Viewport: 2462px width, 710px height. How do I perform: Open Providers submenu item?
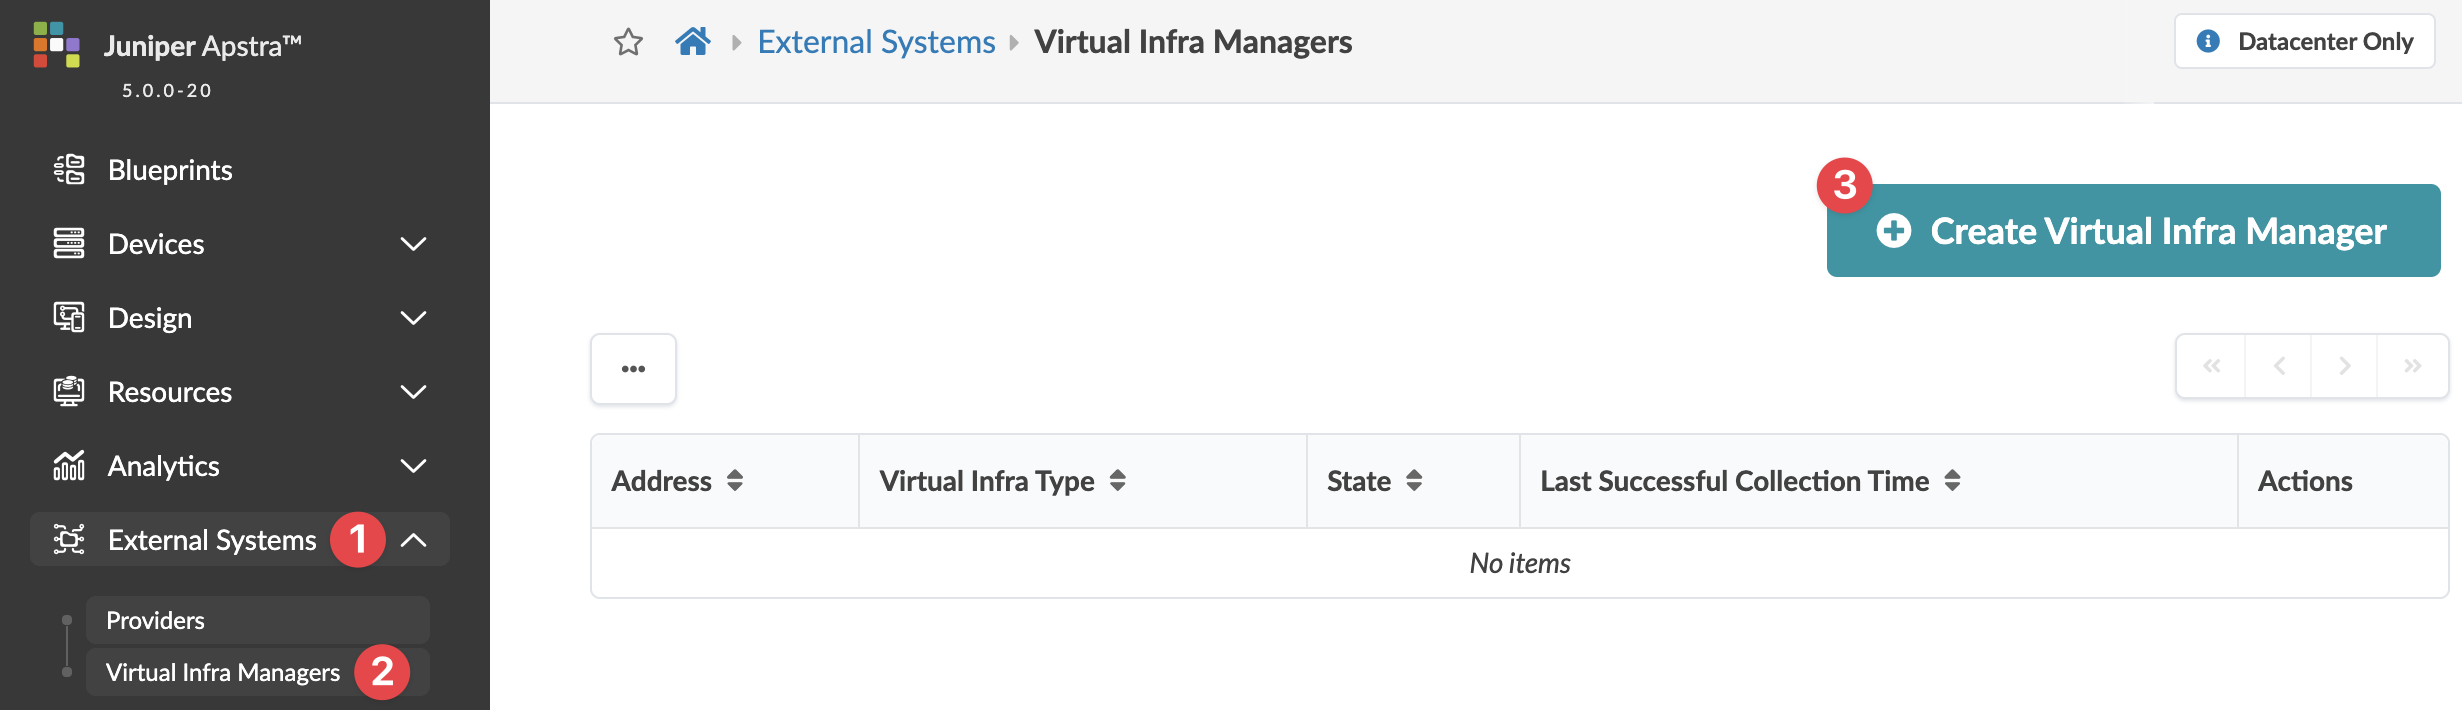point(156,620)
